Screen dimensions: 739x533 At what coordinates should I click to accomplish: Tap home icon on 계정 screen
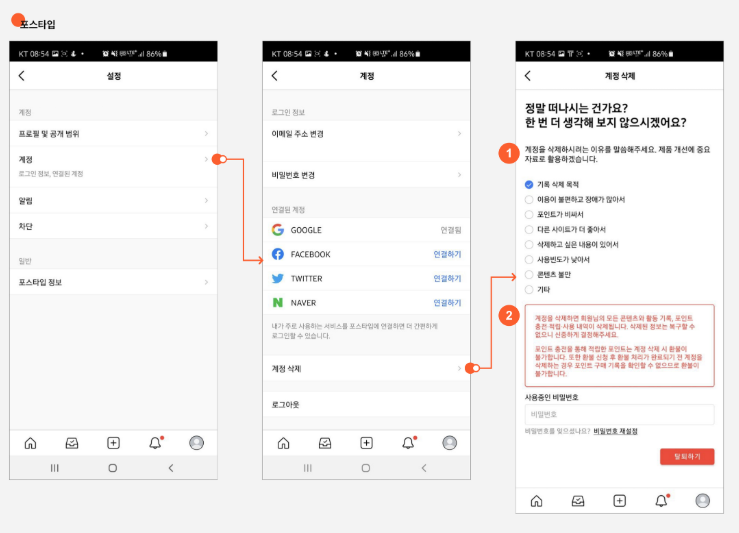coord(283,443)
